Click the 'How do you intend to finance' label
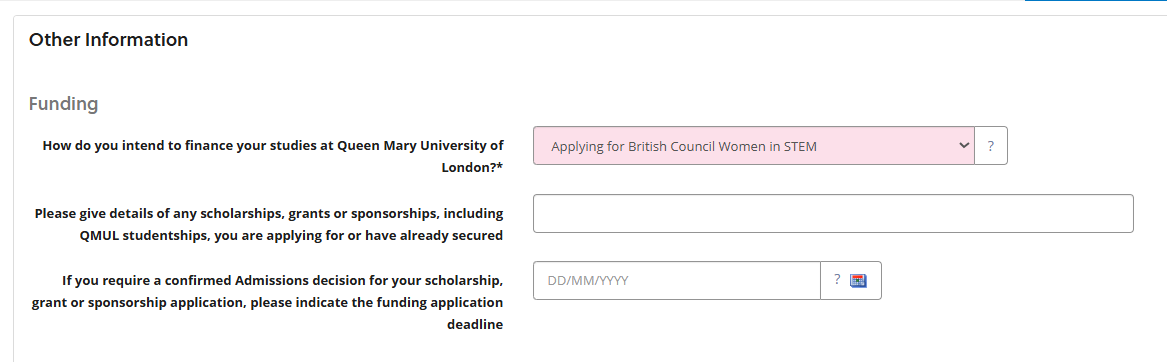 point(272,156)
